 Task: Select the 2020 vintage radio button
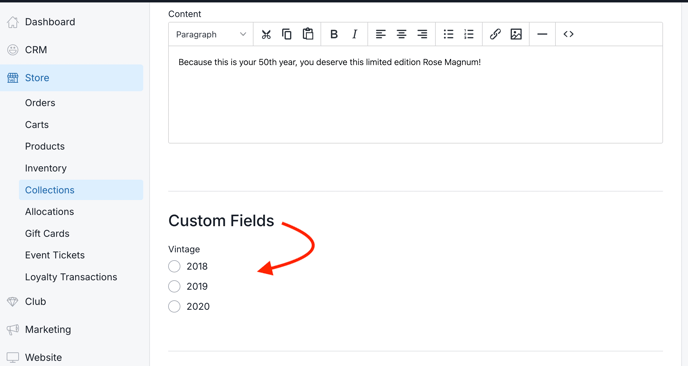(x=174, y=306)
